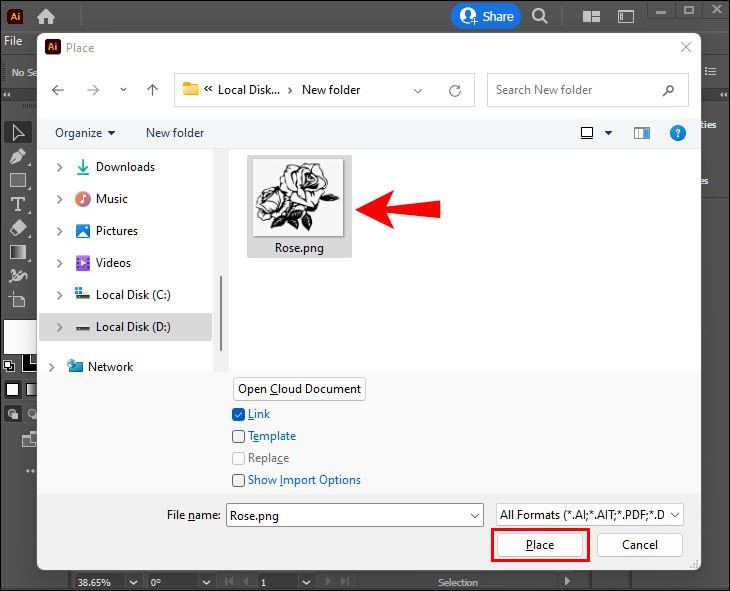Image resolution: width=730 pixels, height=591 pixels.
Task: Open the All Formats file type dropdown
Action: coord(589,515)
